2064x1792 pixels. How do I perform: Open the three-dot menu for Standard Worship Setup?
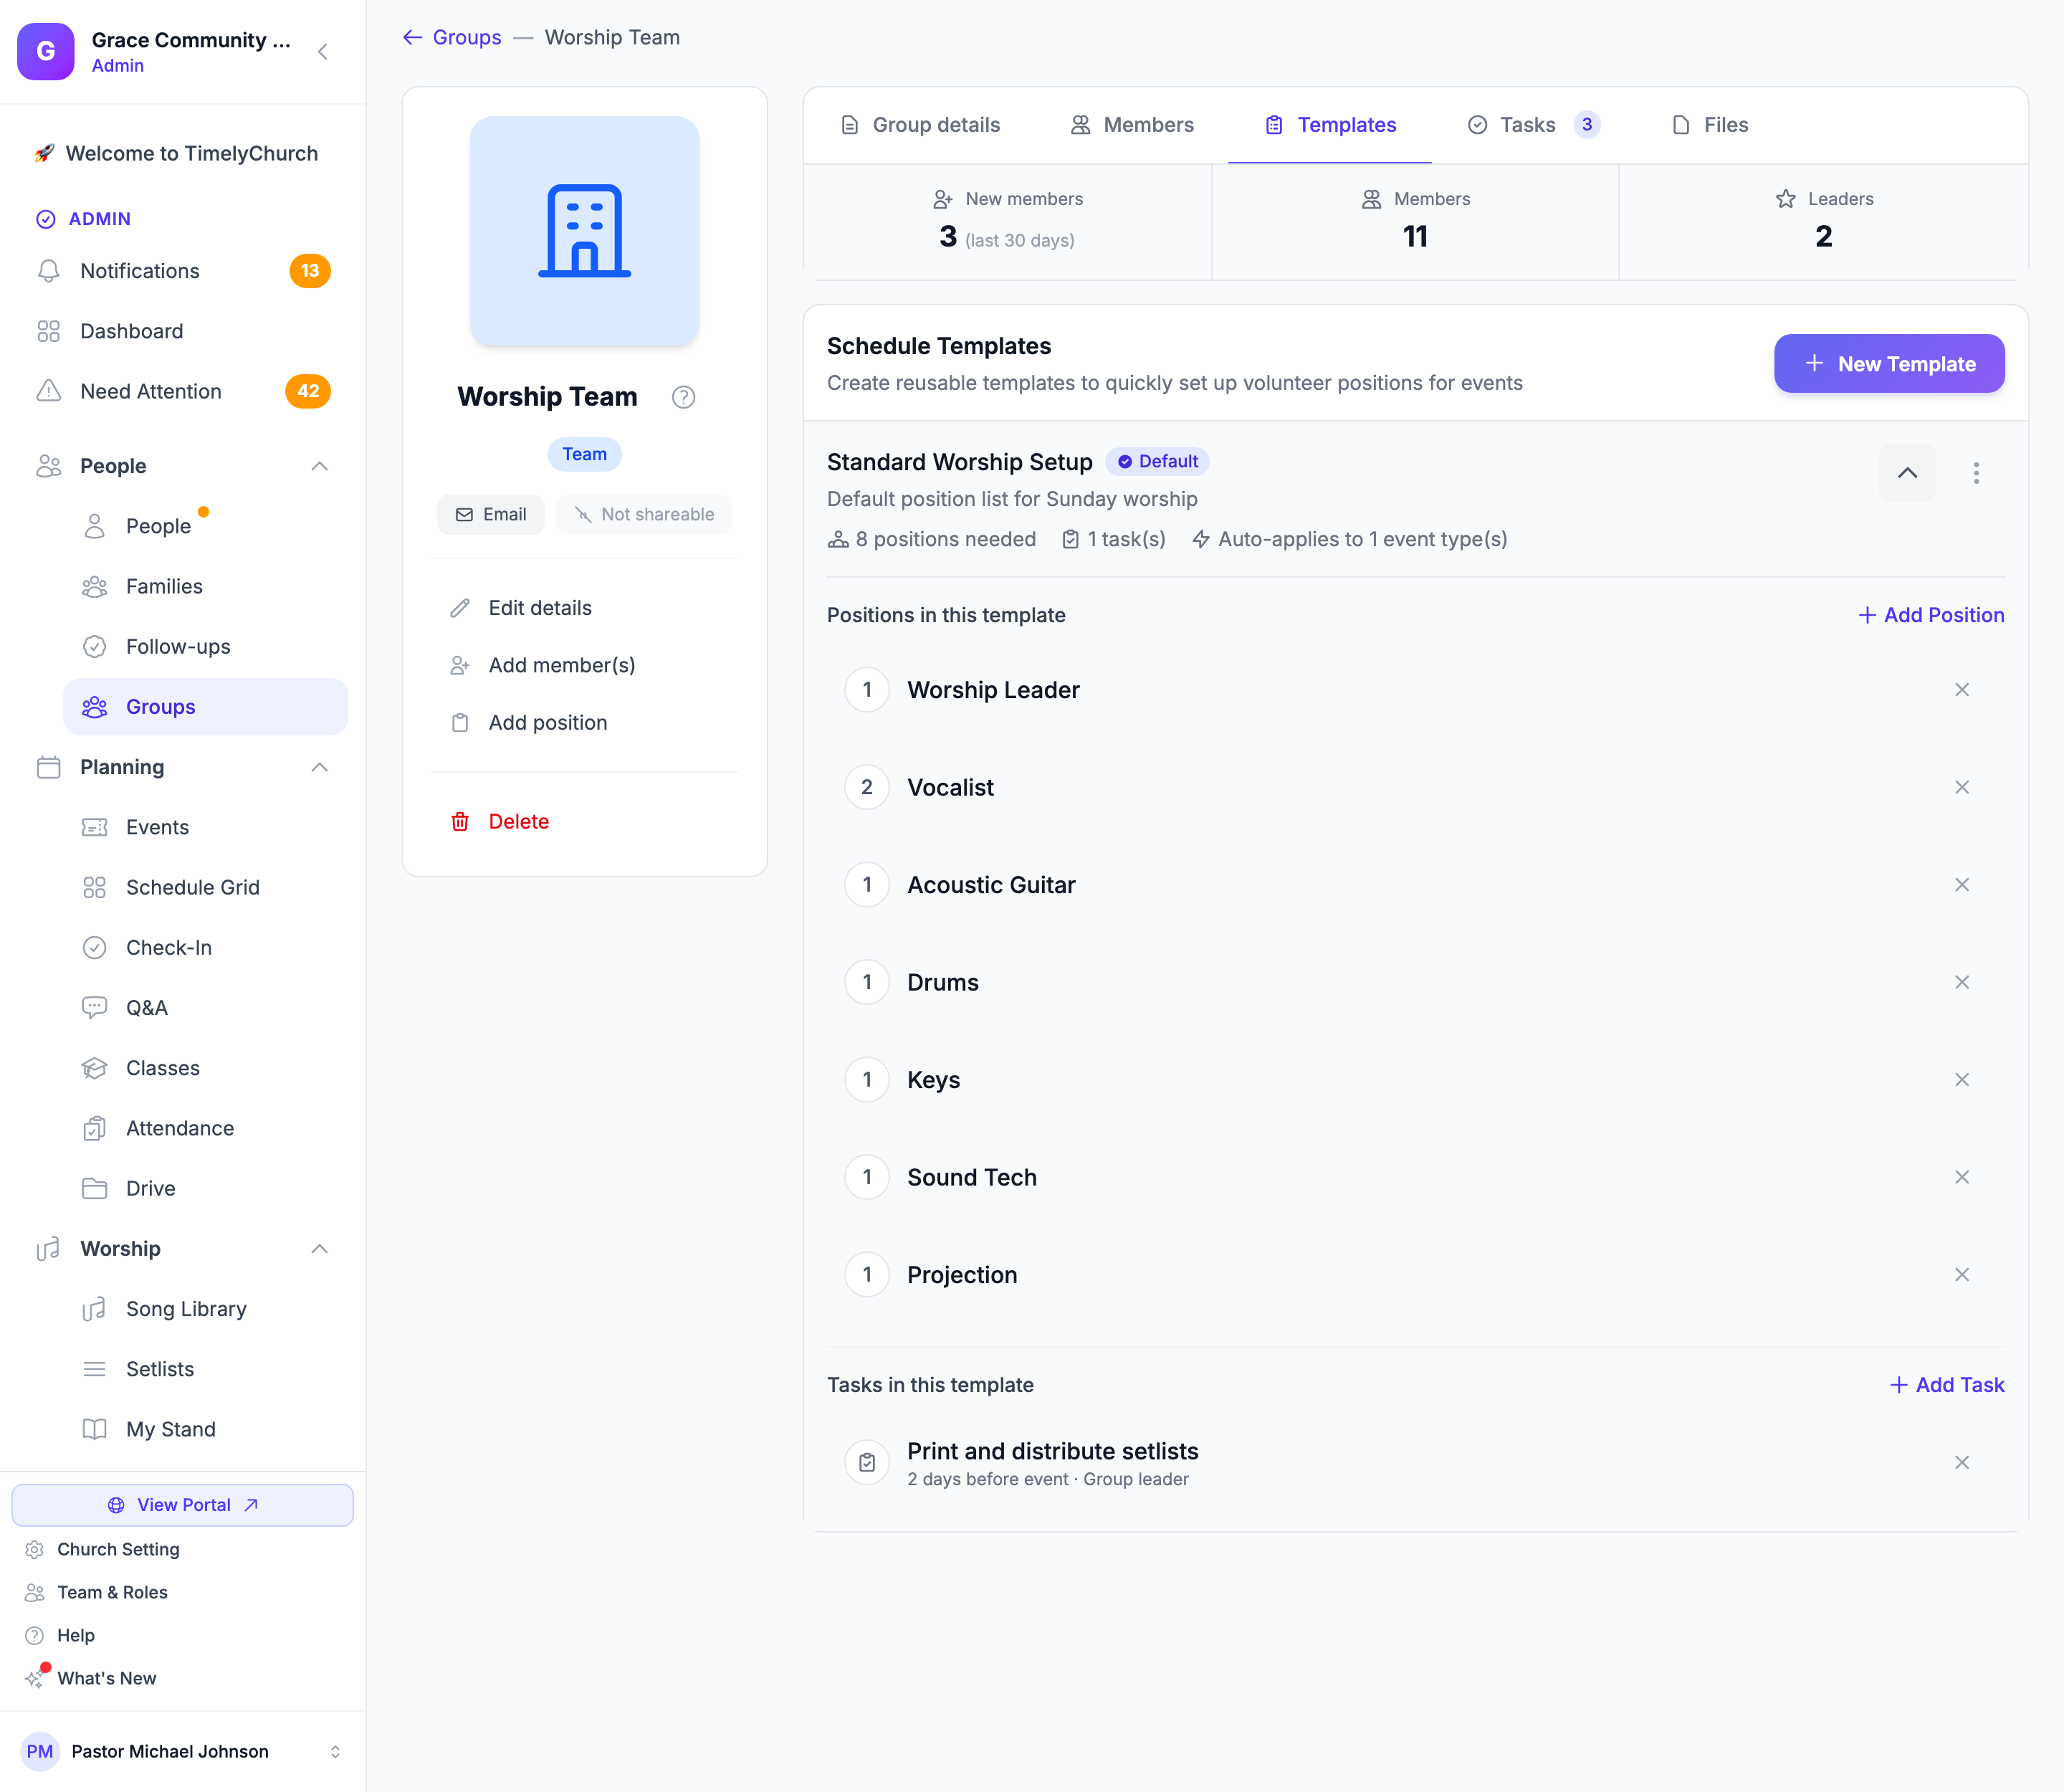click(1976, 473)
